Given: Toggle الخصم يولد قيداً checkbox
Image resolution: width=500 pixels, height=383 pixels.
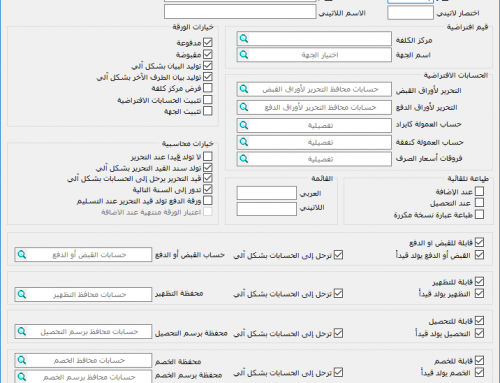Looking at the screenshot, I should (x=479, y=372).
